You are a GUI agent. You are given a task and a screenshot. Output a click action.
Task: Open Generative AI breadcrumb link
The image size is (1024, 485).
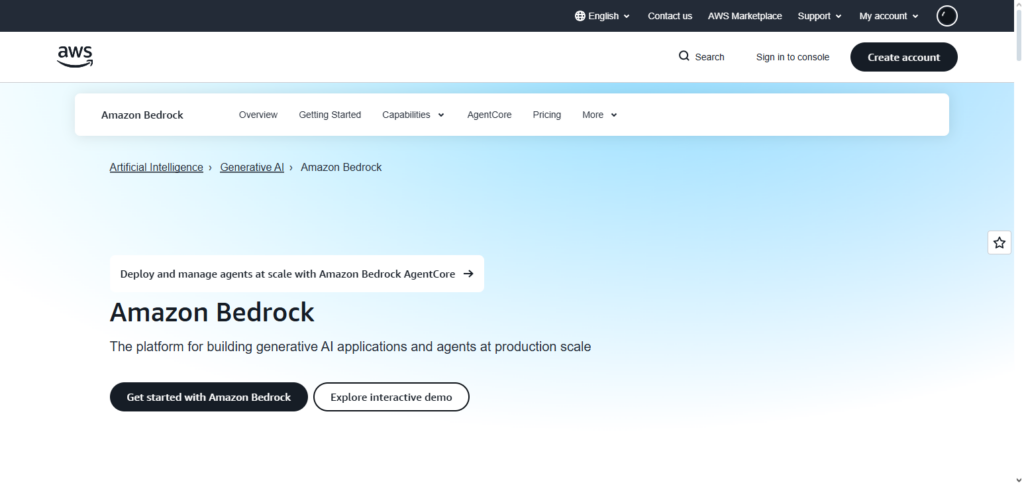point(252,167)
